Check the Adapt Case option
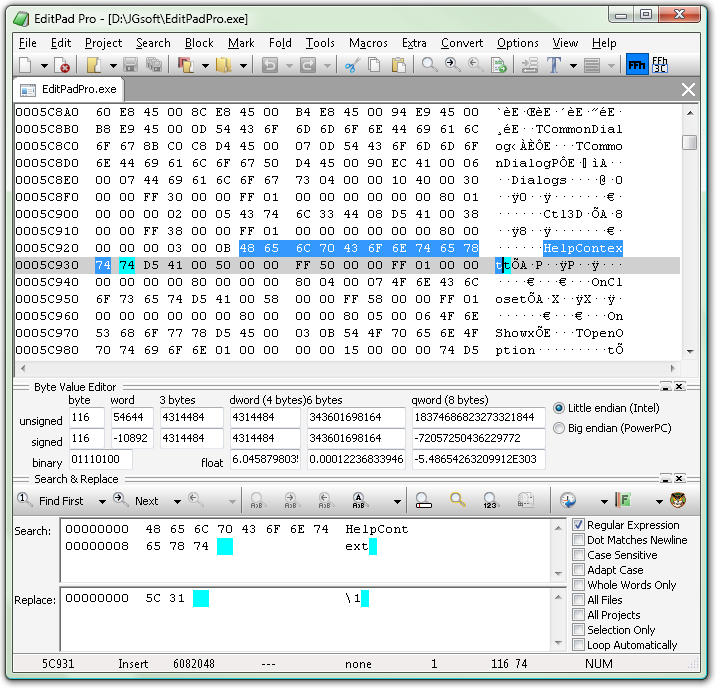Screen dimensions: 716x688 tap(578, 570)
